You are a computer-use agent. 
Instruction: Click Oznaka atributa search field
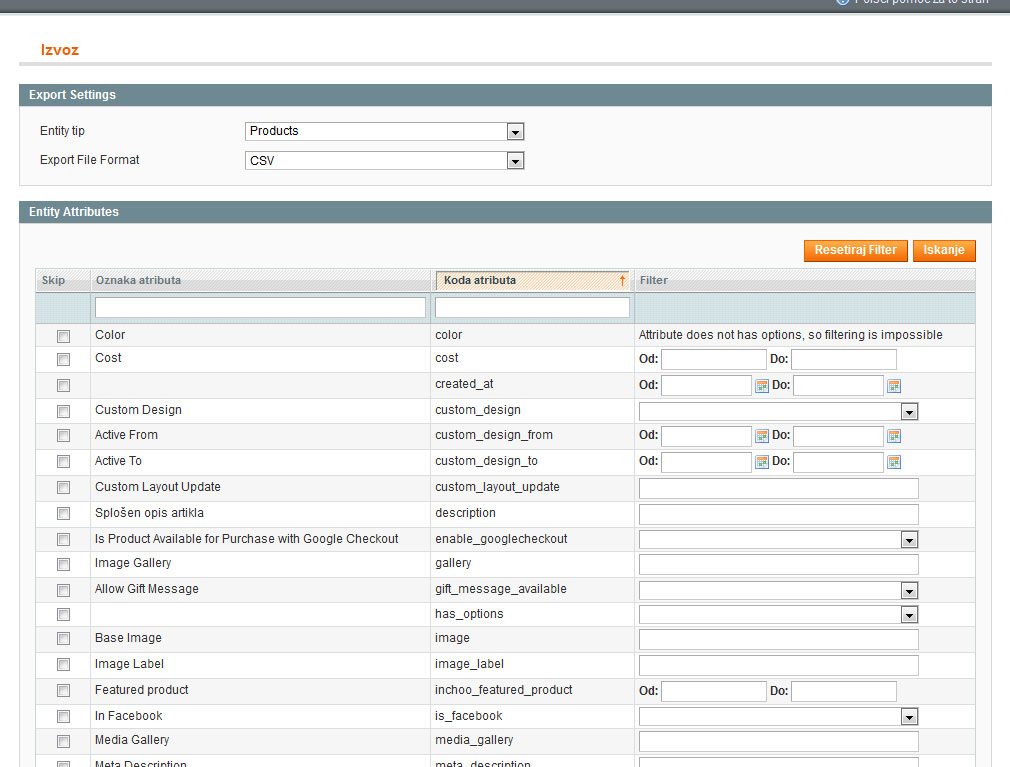pos(260,307)
